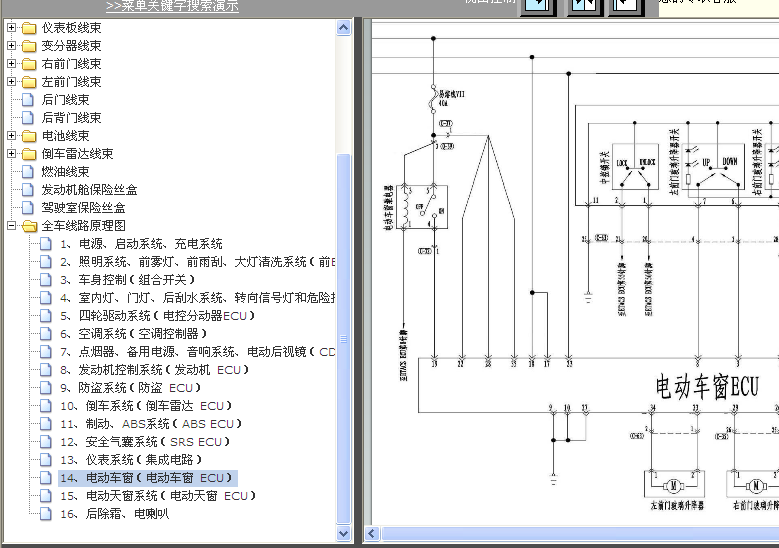Expand the 仪表板线束 tree node
The width and height of the screenshot is (779, 548).
[x=11, y=27]
